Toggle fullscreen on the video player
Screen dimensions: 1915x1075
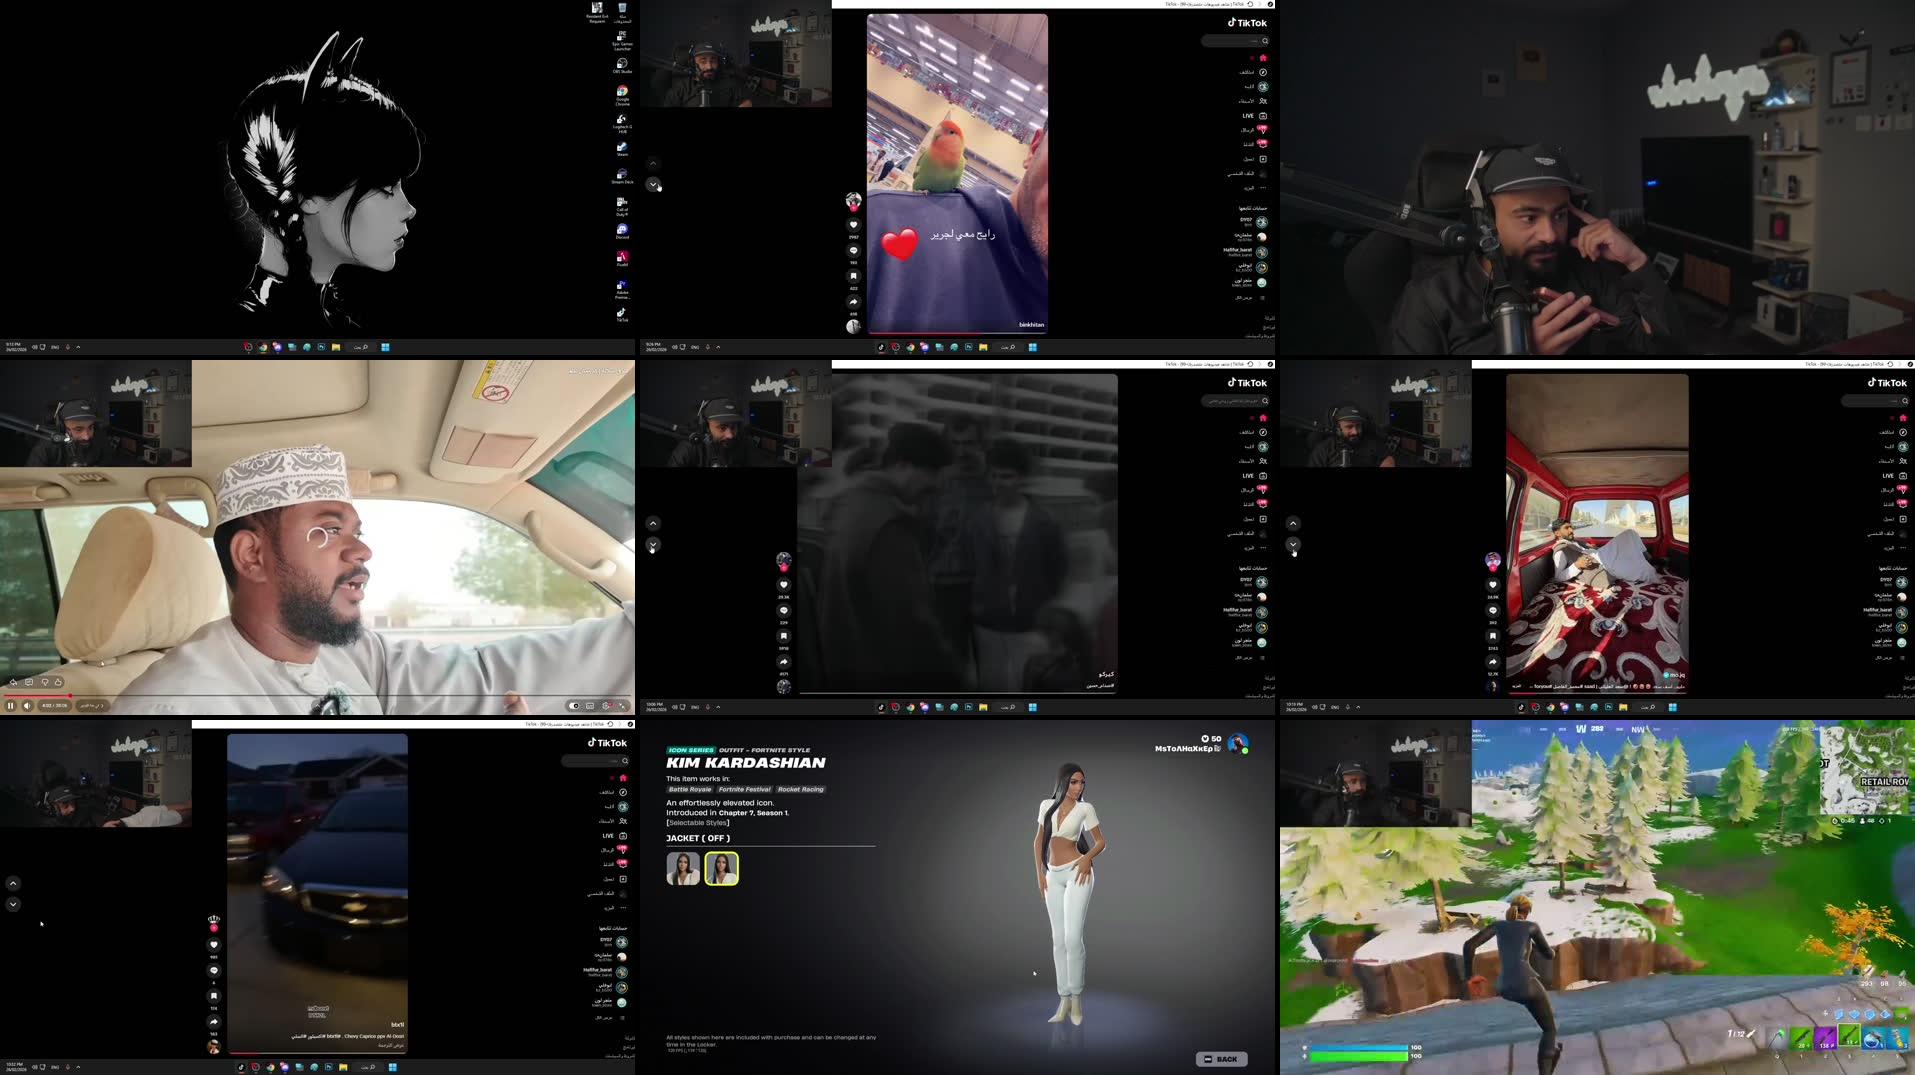[621, 706]
